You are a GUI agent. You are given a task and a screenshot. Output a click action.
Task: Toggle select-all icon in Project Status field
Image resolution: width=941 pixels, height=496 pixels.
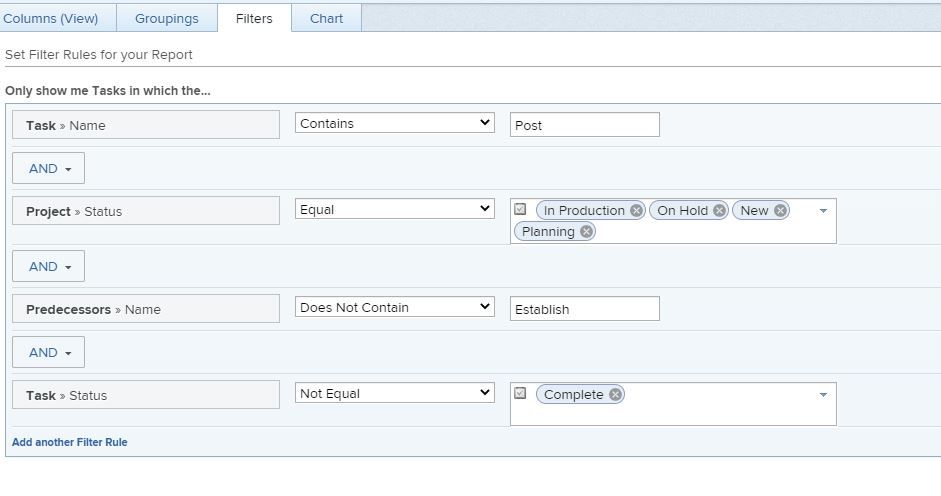point(520,209)
